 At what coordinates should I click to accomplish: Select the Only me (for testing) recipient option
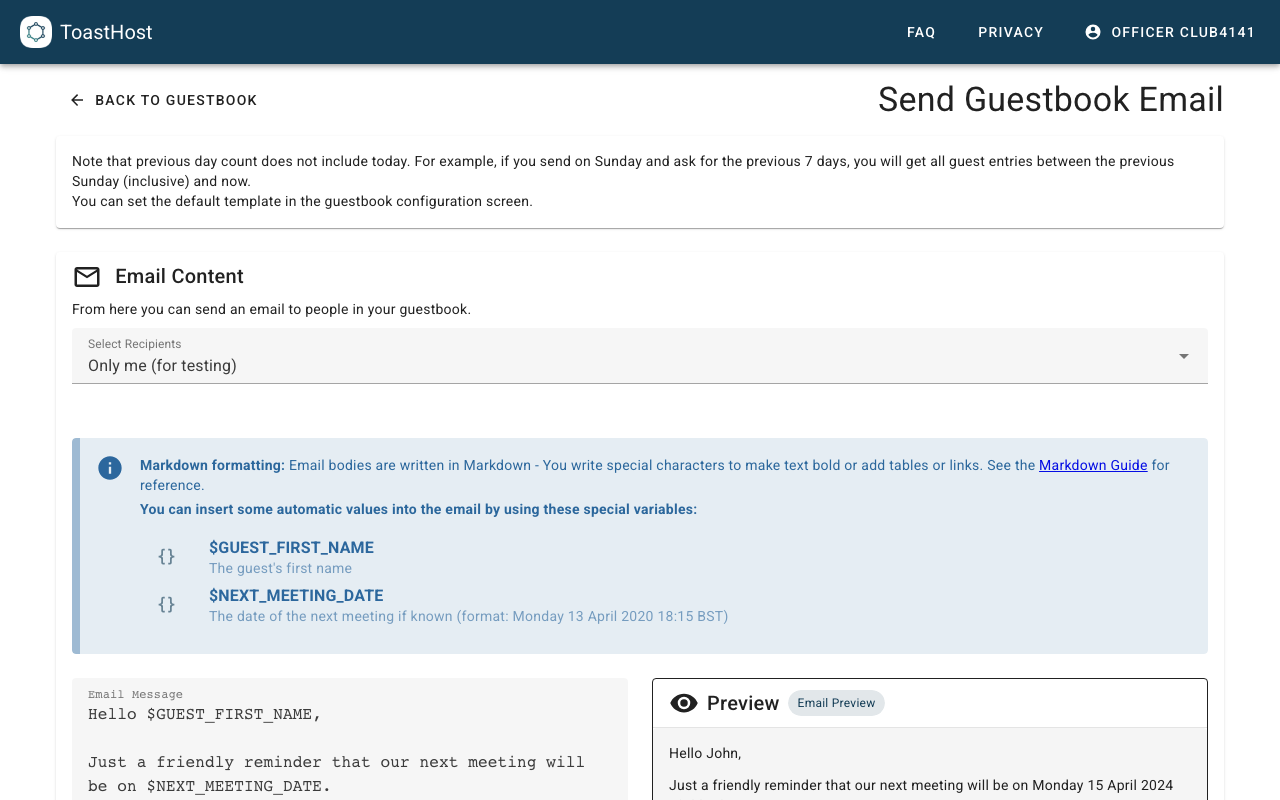pos(162,365)
